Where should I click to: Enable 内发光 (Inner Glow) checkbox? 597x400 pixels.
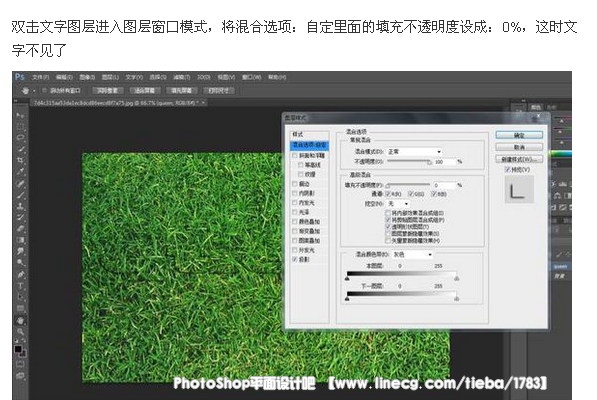click(x=295, y=203)
